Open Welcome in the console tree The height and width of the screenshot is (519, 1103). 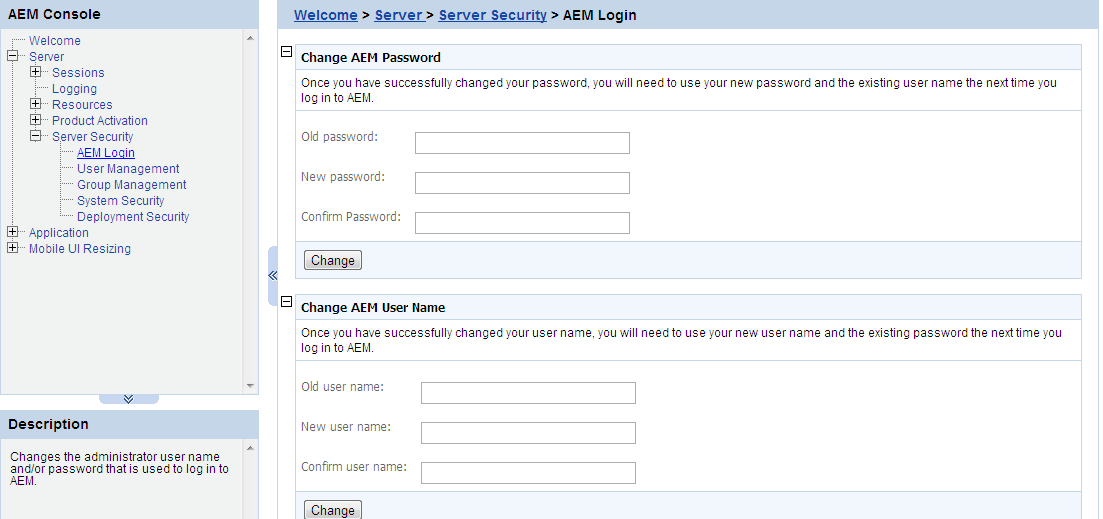pos(55,41)
